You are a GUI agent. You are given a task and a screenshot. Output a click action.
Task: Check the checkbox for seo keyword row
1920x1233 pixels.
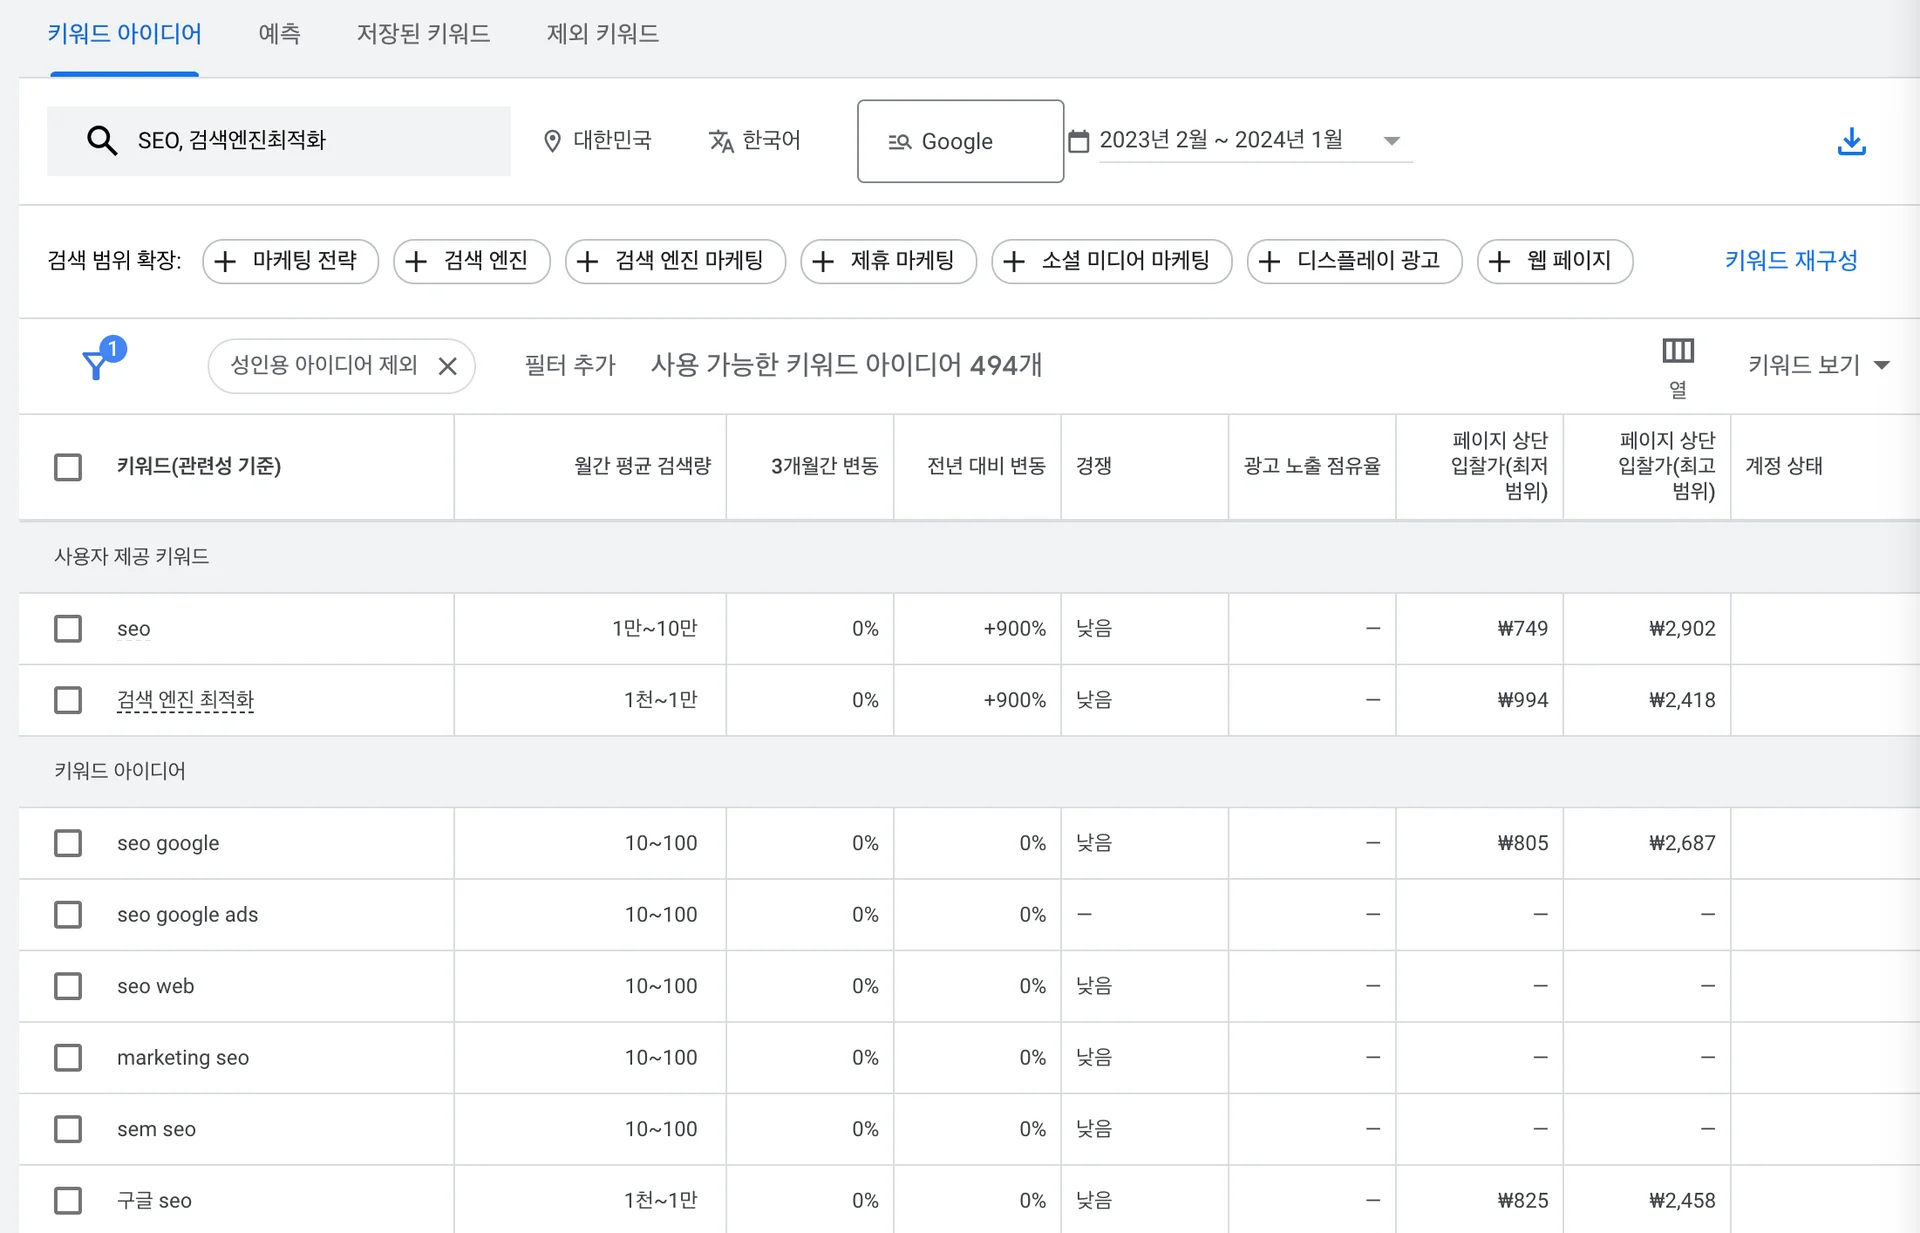coord(67,628)
